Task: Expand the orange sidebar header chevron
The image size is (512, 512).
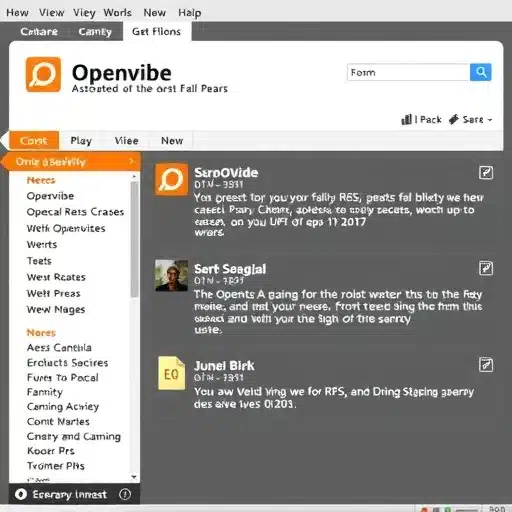Action: 131,161
